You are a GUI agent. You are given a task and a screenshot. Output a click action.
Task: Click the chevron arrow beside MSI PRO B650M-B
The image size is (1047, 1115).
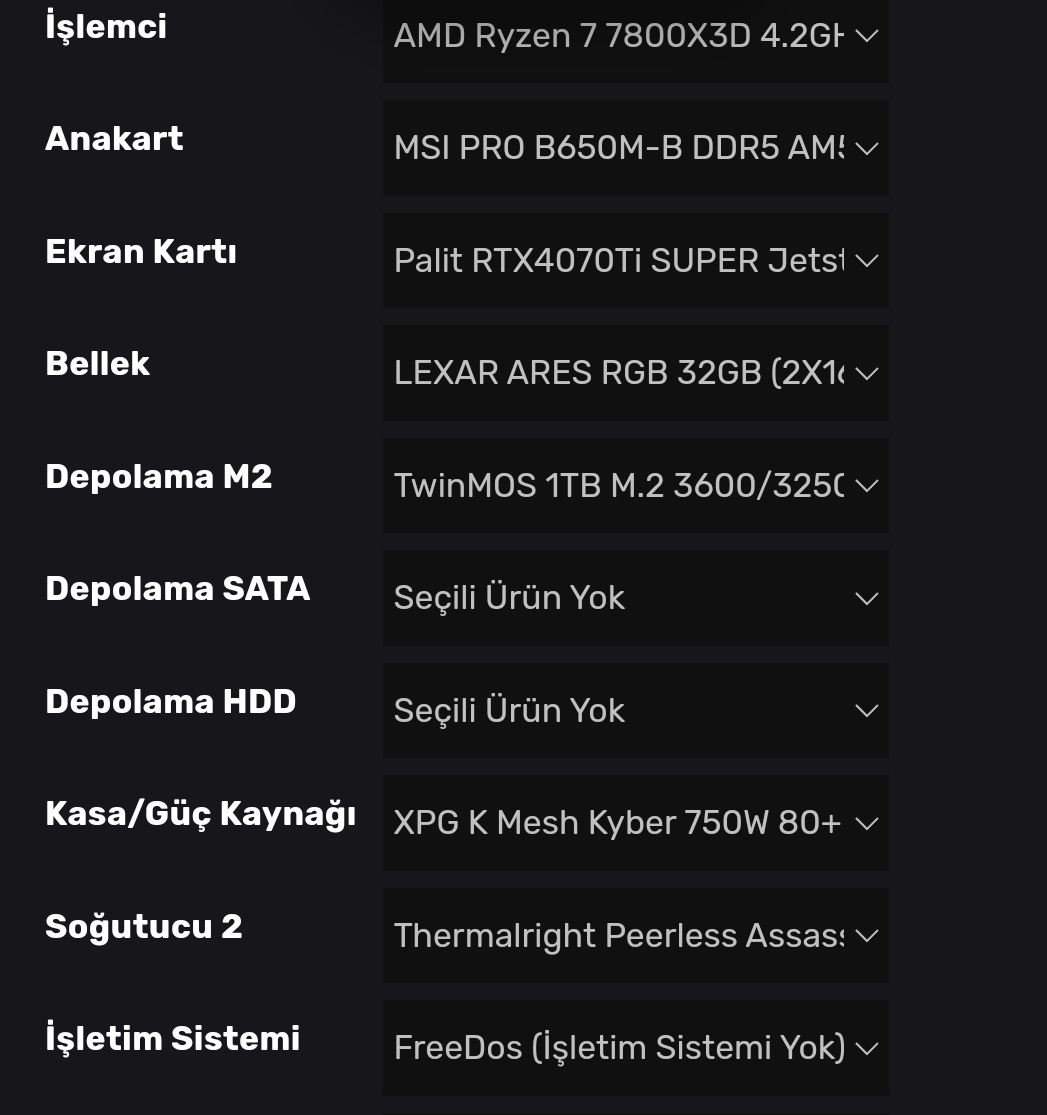pyautogui.click(x=867, y=149)
